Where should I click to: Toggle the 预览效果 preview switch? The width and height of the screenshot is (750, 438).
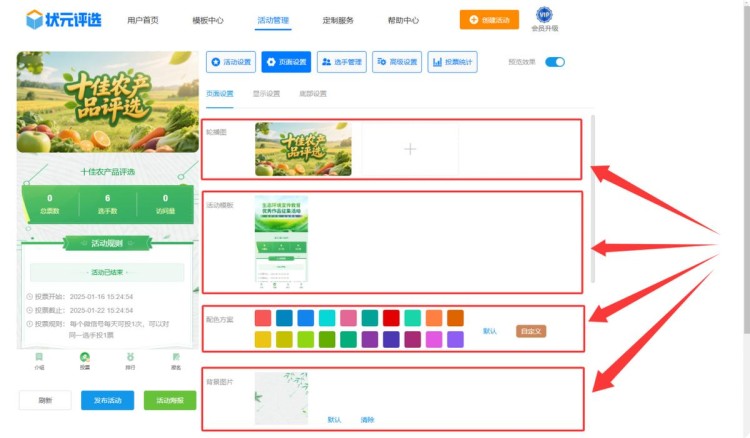coord(554,62)
